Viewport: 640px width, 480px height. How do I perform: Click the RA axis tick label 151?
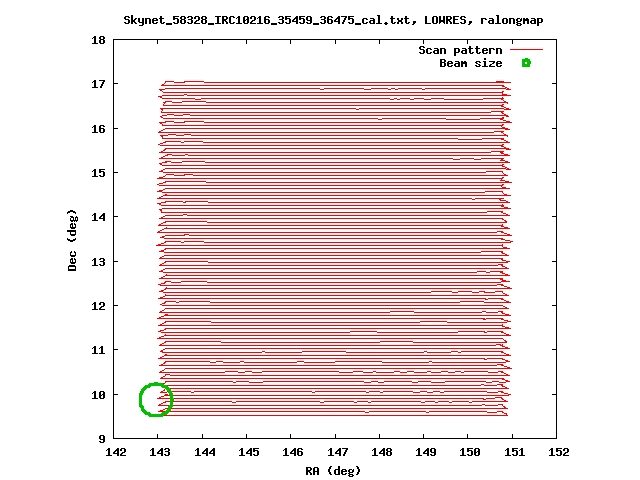[514, 452]
